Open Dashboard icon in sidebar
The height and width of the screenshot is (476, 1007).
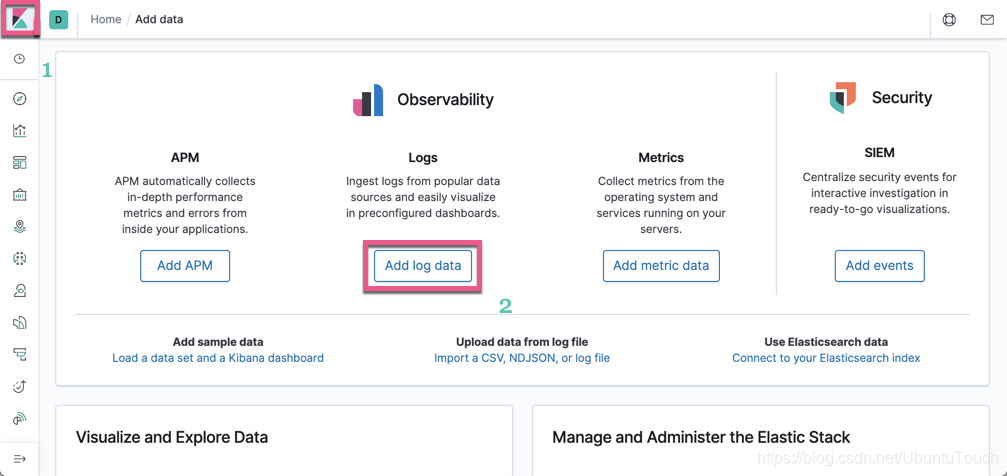19,162
